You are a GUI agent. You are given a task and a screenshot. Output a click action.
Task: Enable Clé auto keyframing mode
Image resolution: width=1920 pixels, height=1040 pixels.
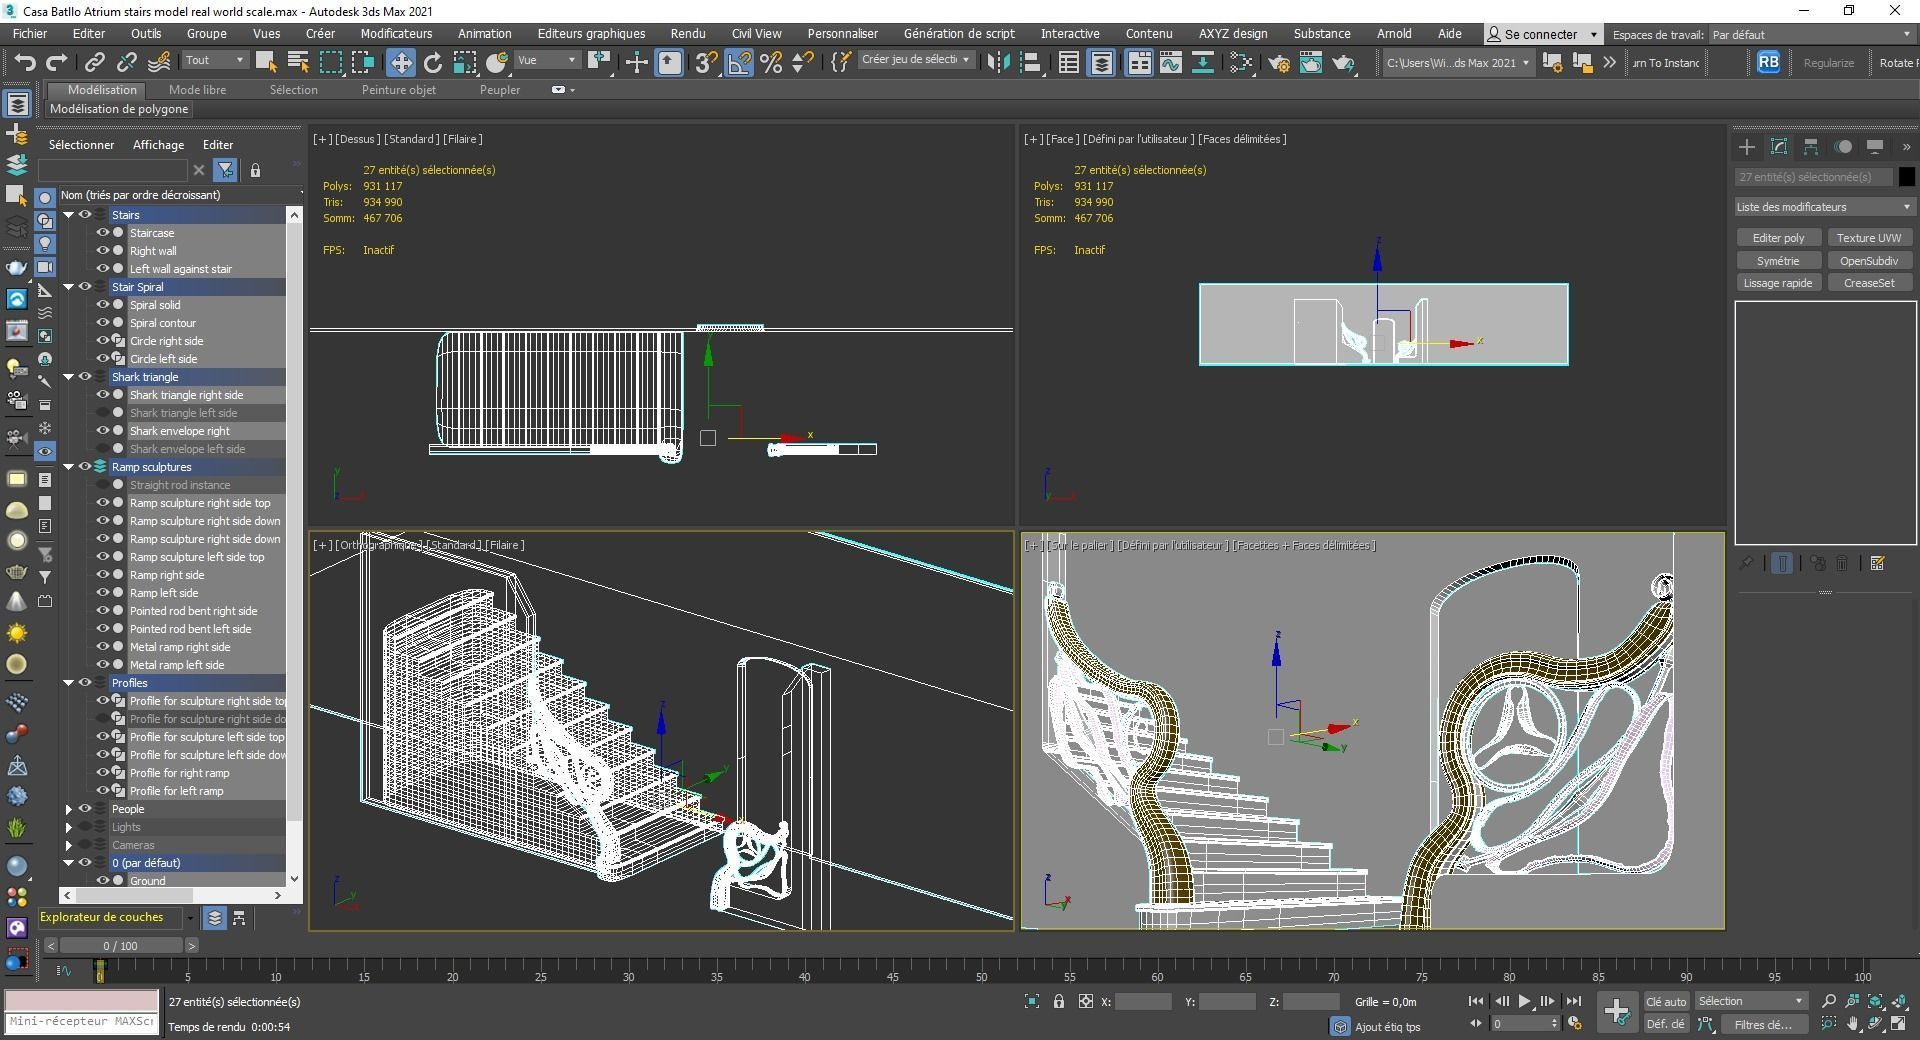[x=1665, y=1001]
